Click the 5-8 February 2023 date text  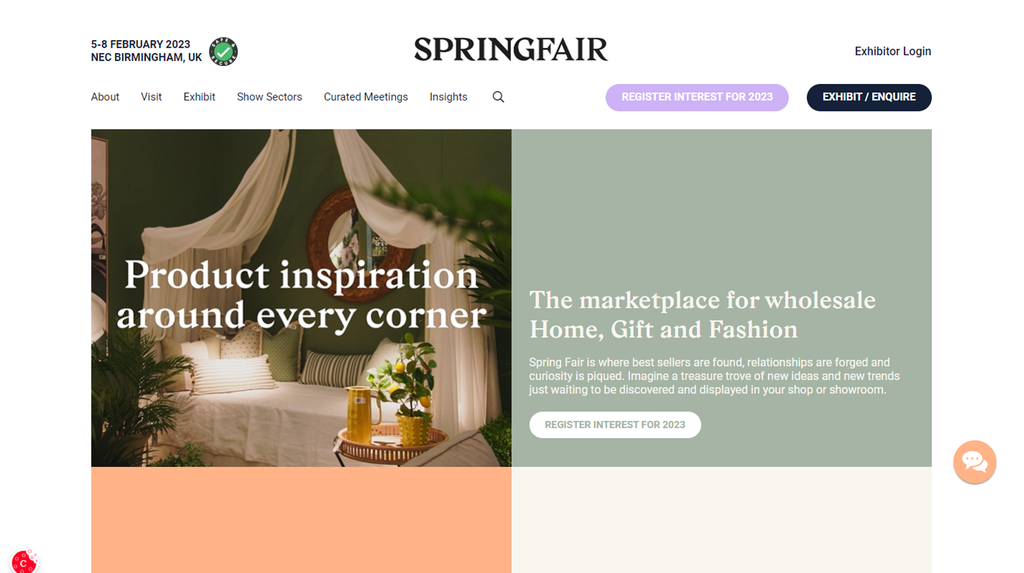[140, 44]
